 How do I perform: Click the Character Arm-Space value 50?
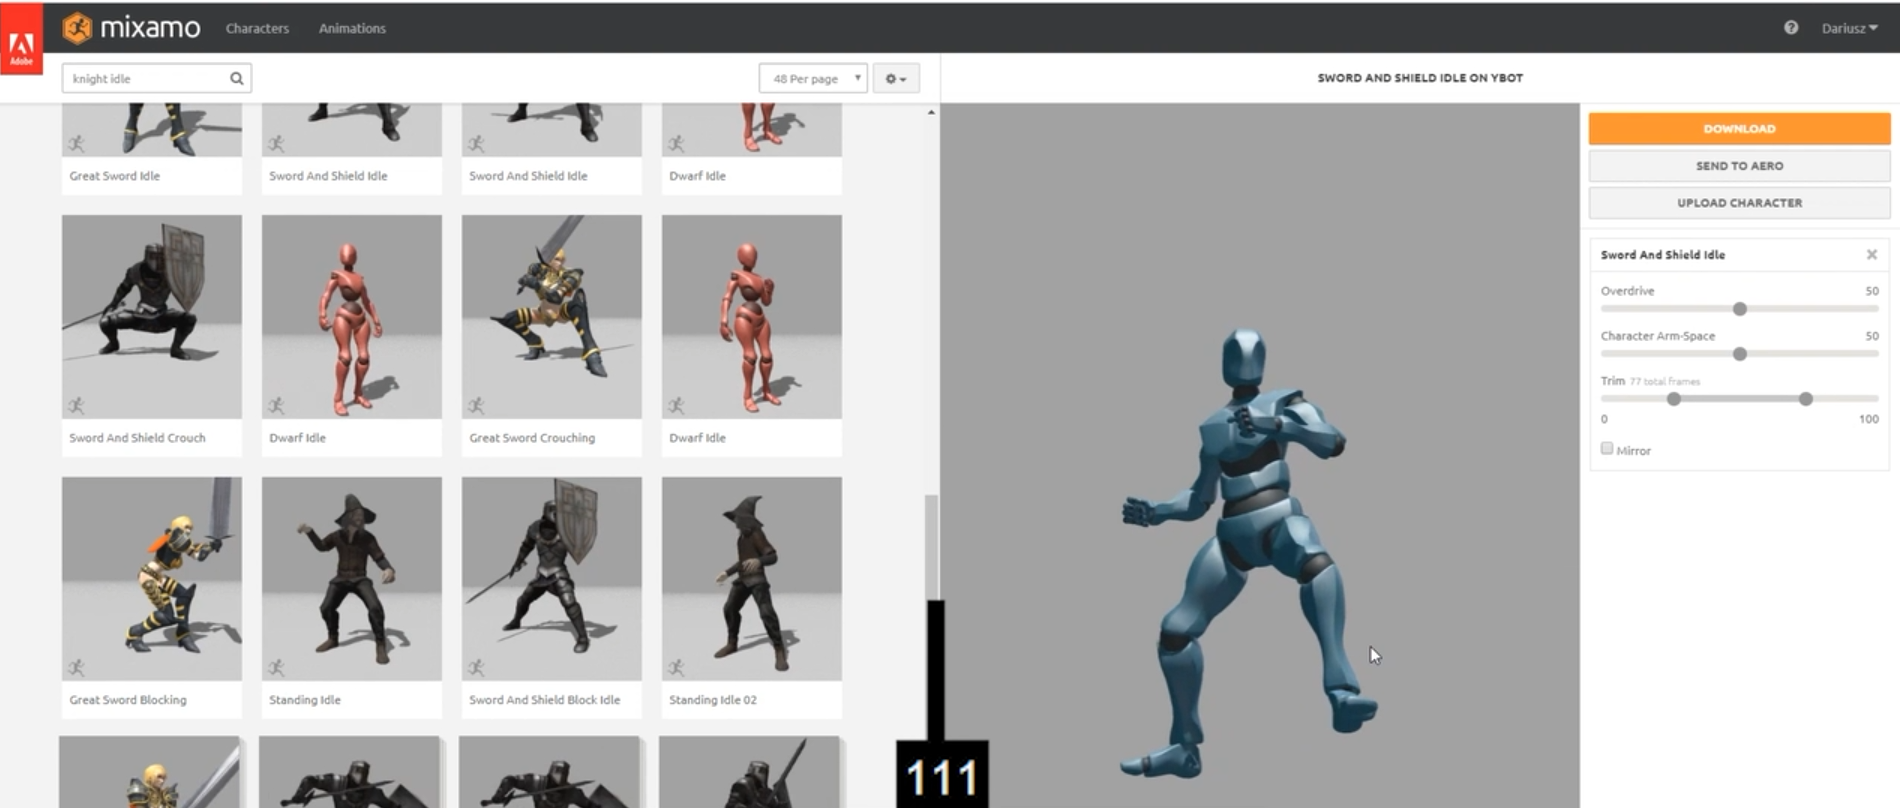click(1871, 336)
